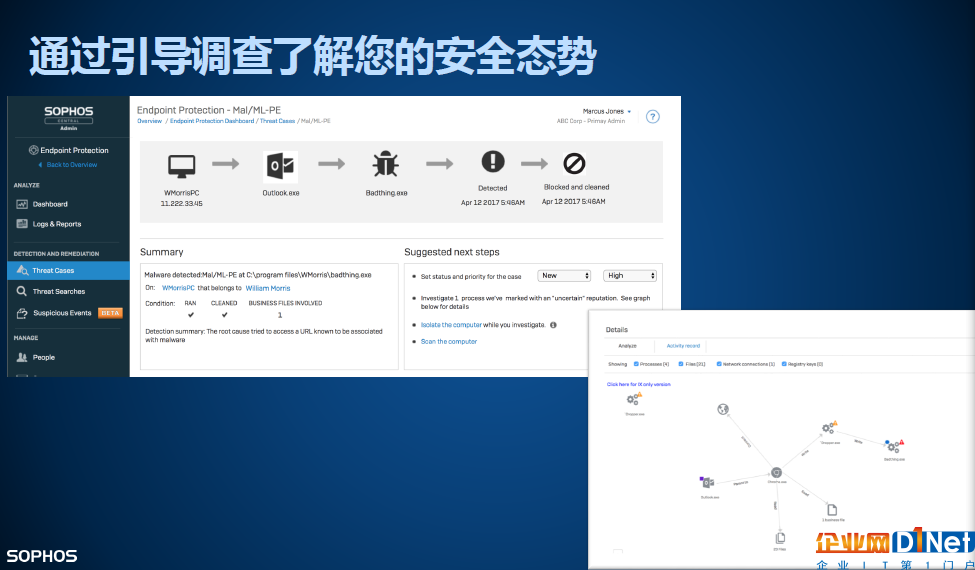
Task: Click the Sophos Central Admin logo
Action: coord(68,116)
